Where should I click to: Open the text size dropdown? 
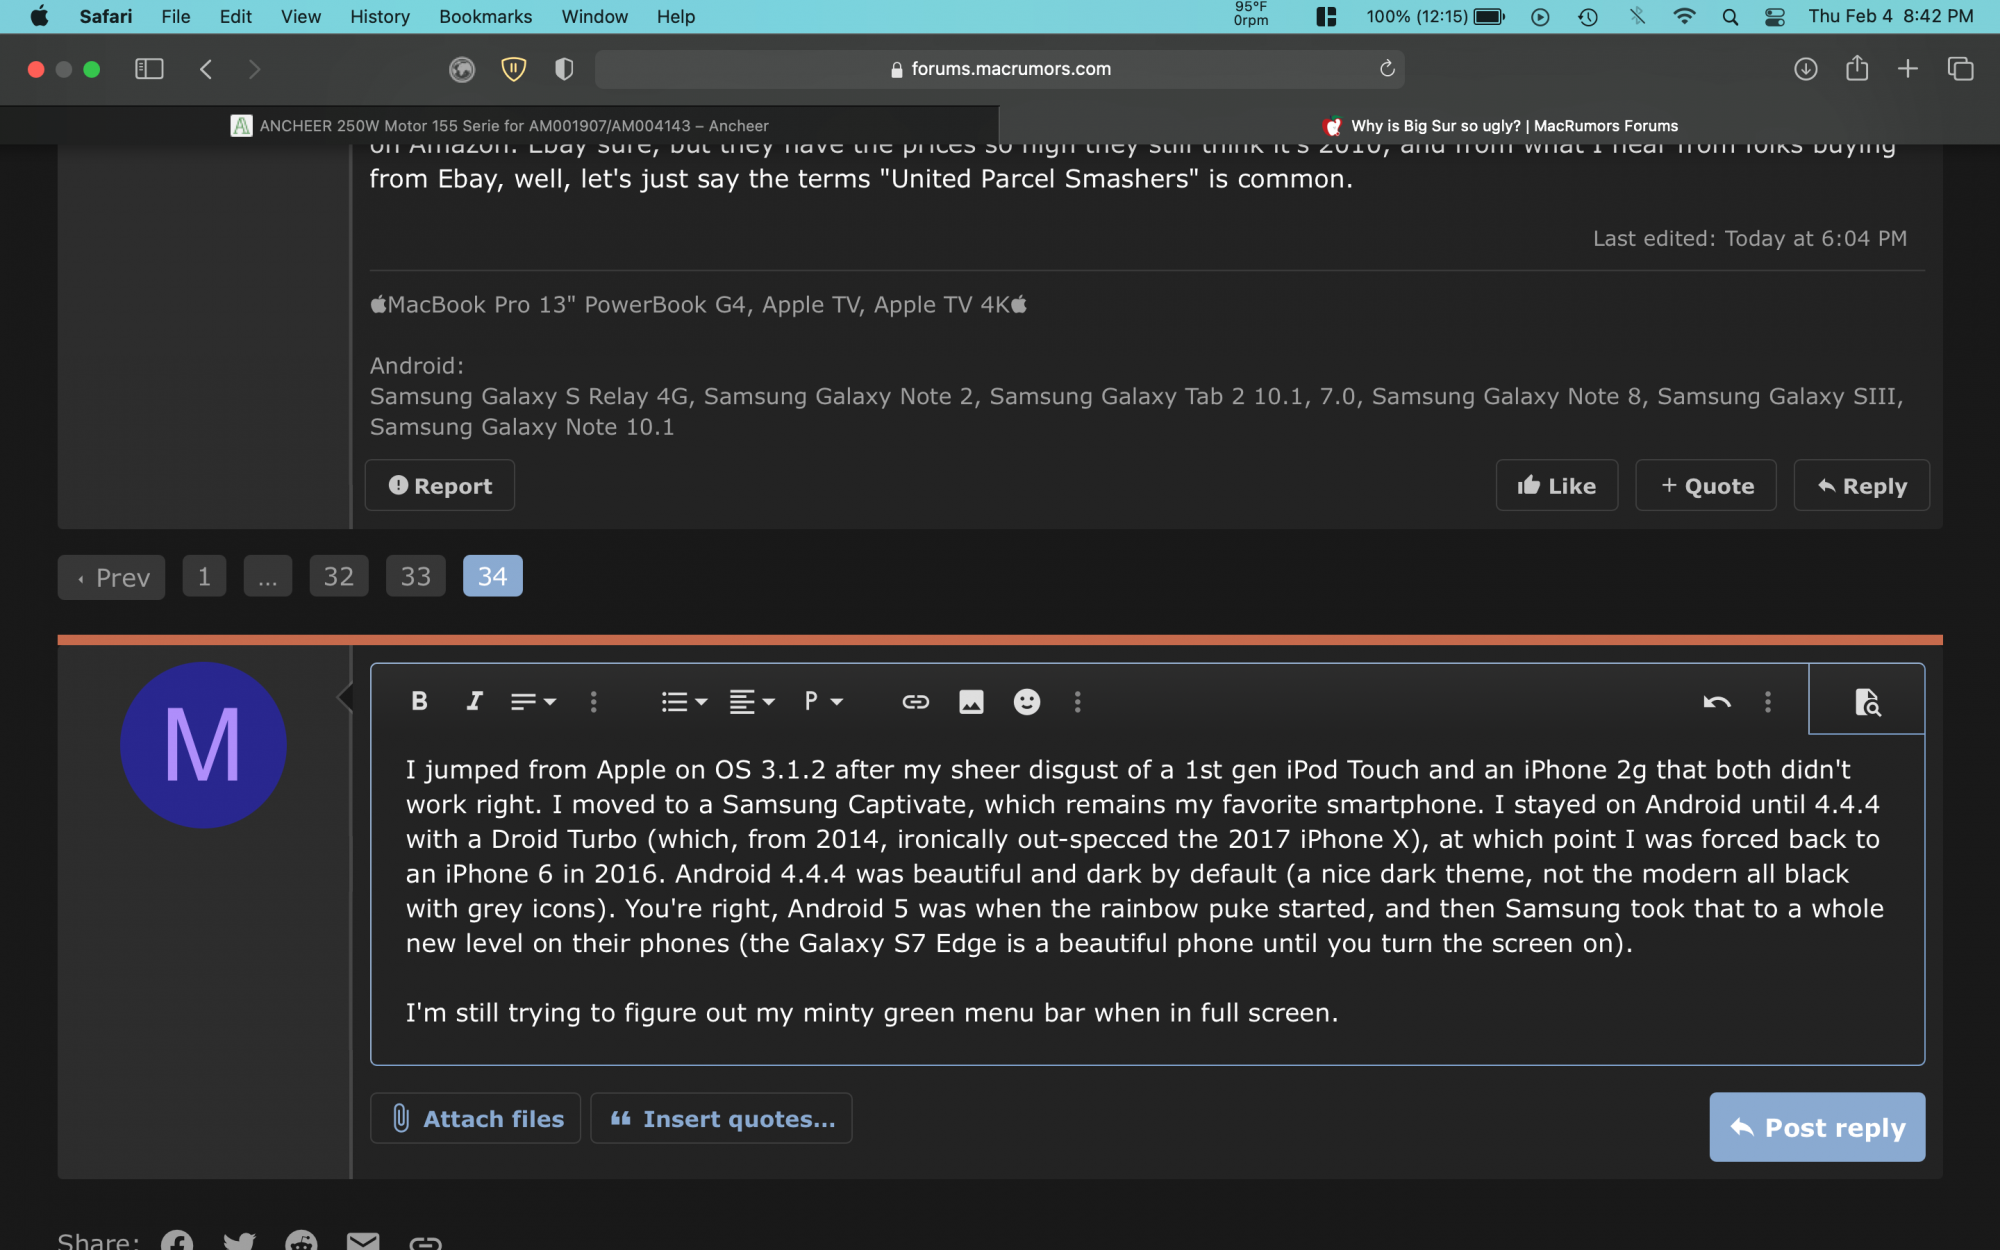(x=533, y=702)
